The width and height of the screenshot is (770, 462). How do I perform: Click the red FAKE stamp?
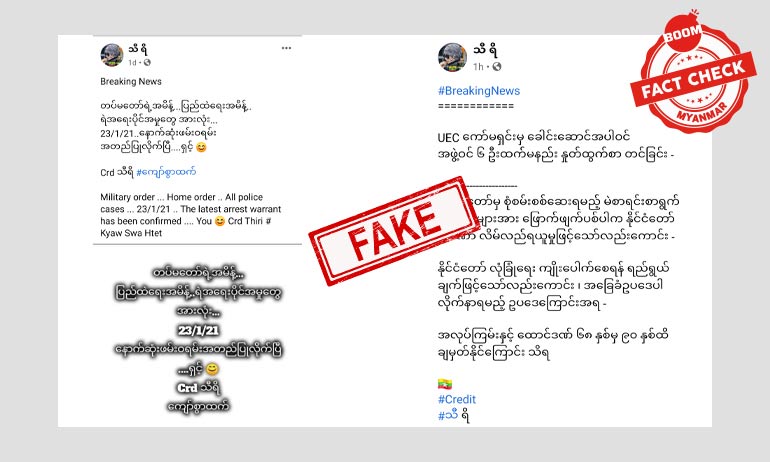[394, 230]
